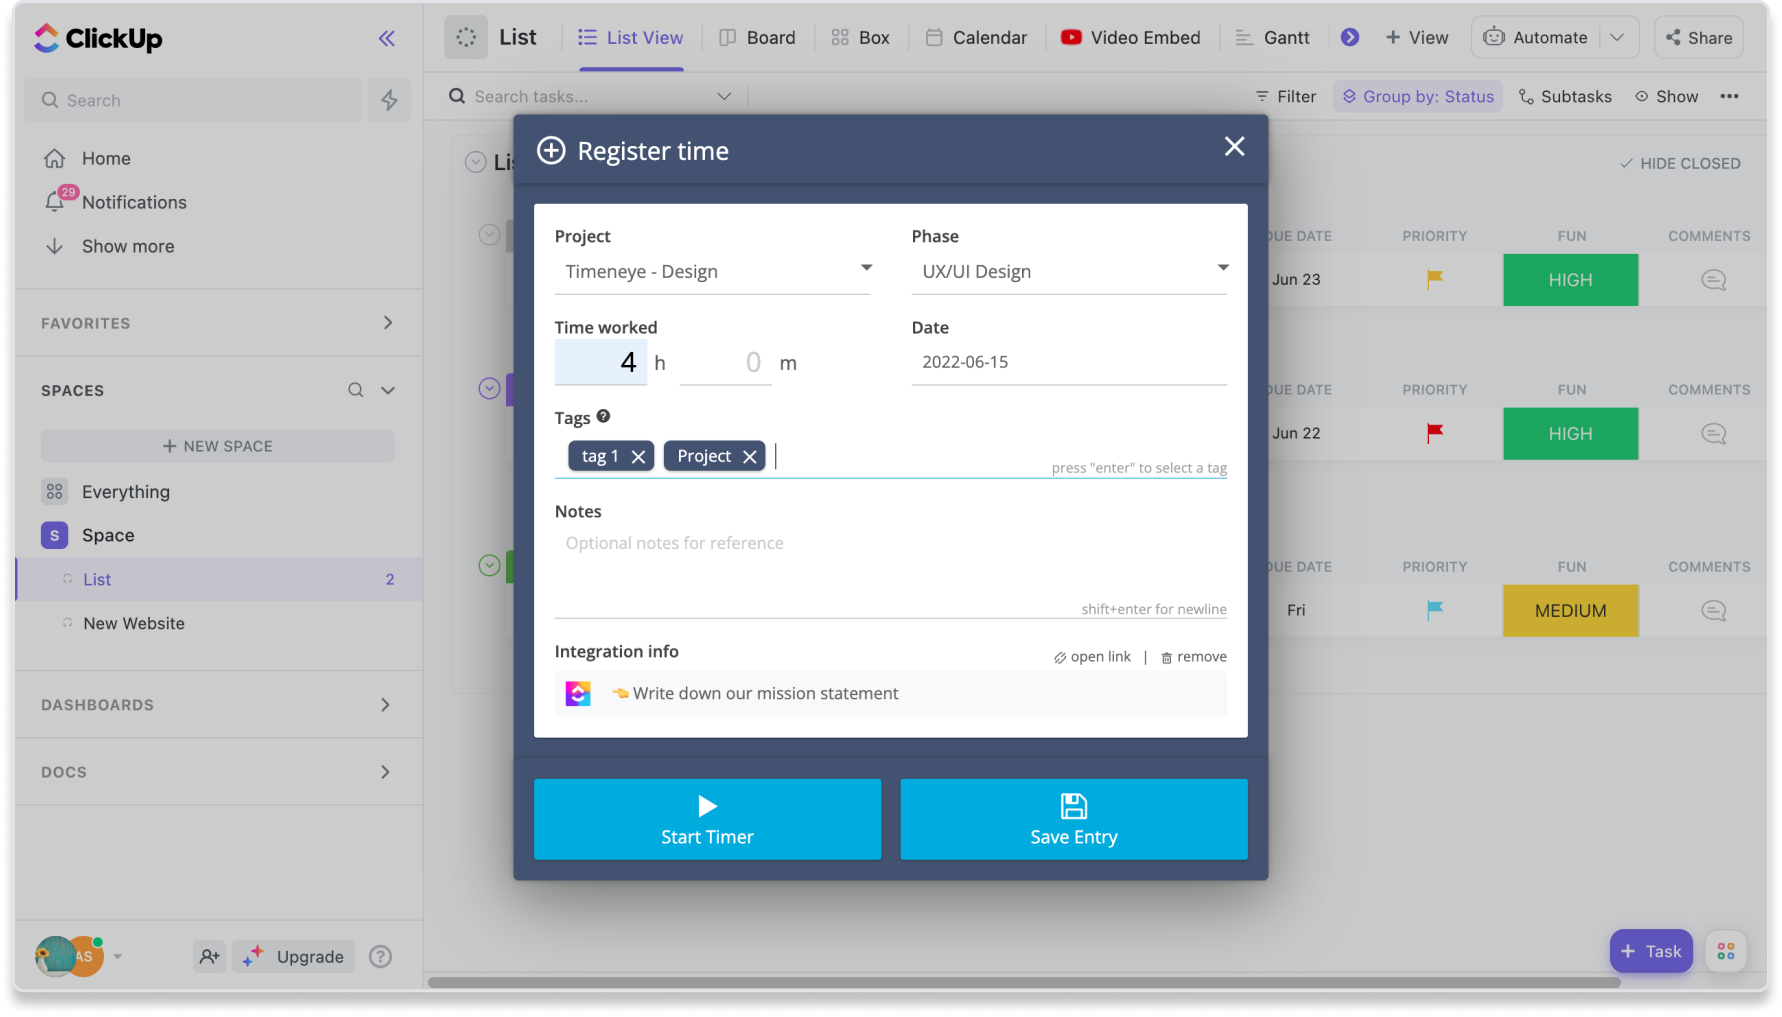Open Notifications bell with badge
This screenshot has width=1782, height=1017.
click(57, 200)
